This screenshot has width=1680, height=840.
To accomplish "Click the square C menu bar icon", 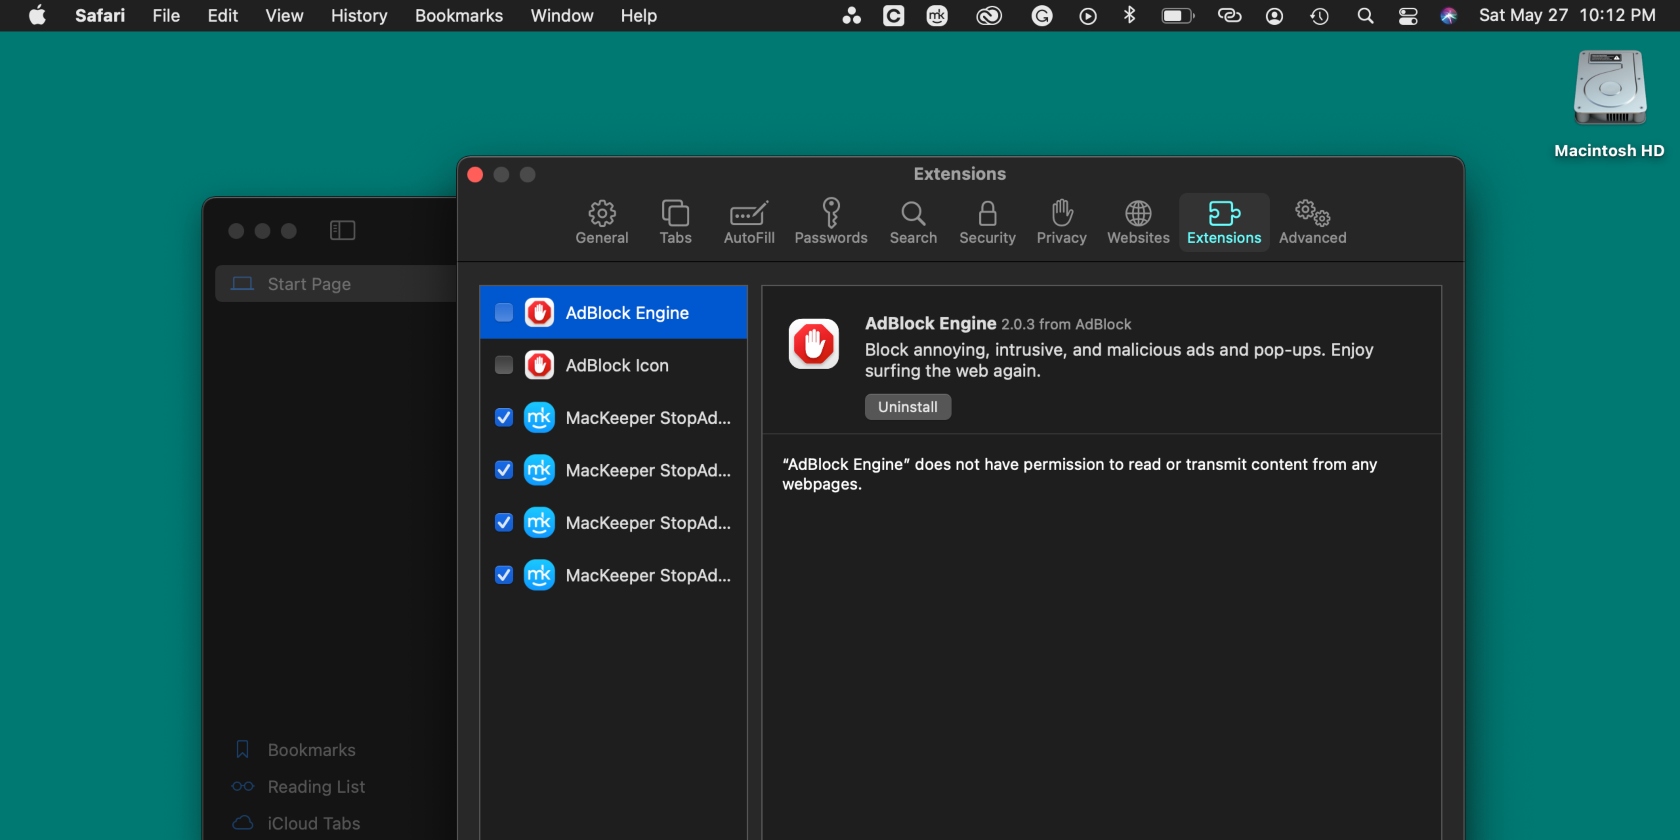I will pos(894,16).
